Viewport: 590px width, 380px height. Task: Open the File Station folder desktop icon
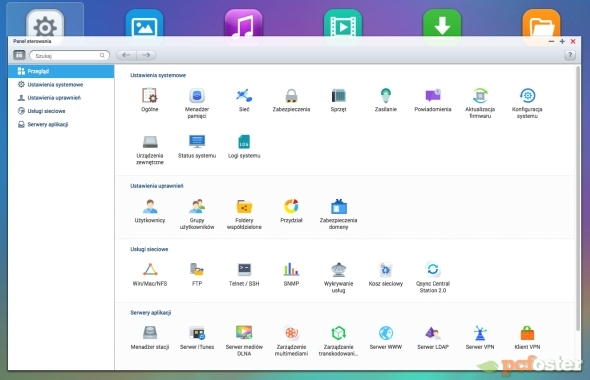pos(541,26)
